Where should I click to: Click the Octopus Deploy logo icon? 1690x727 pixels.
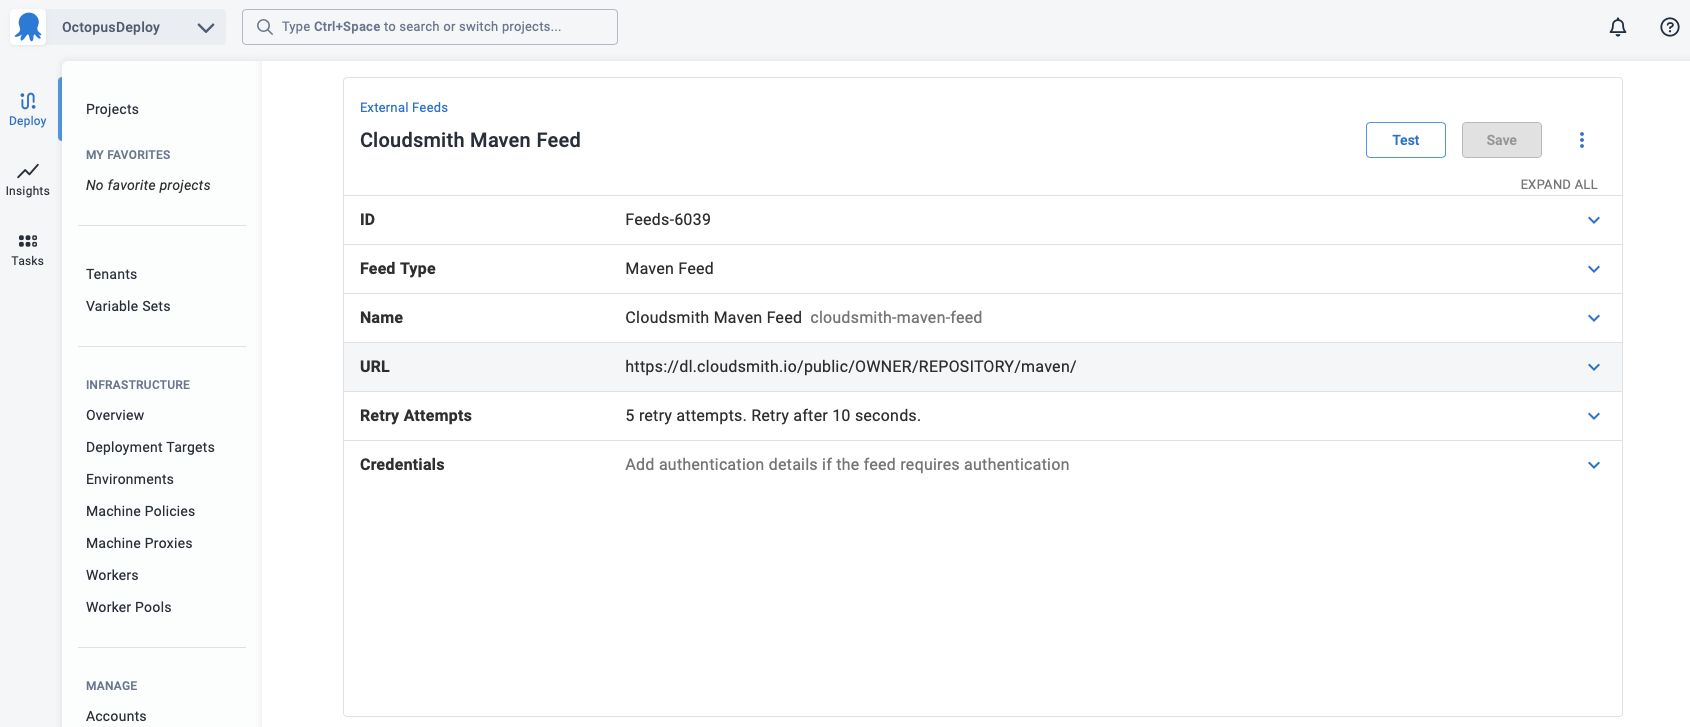point(29,27)
